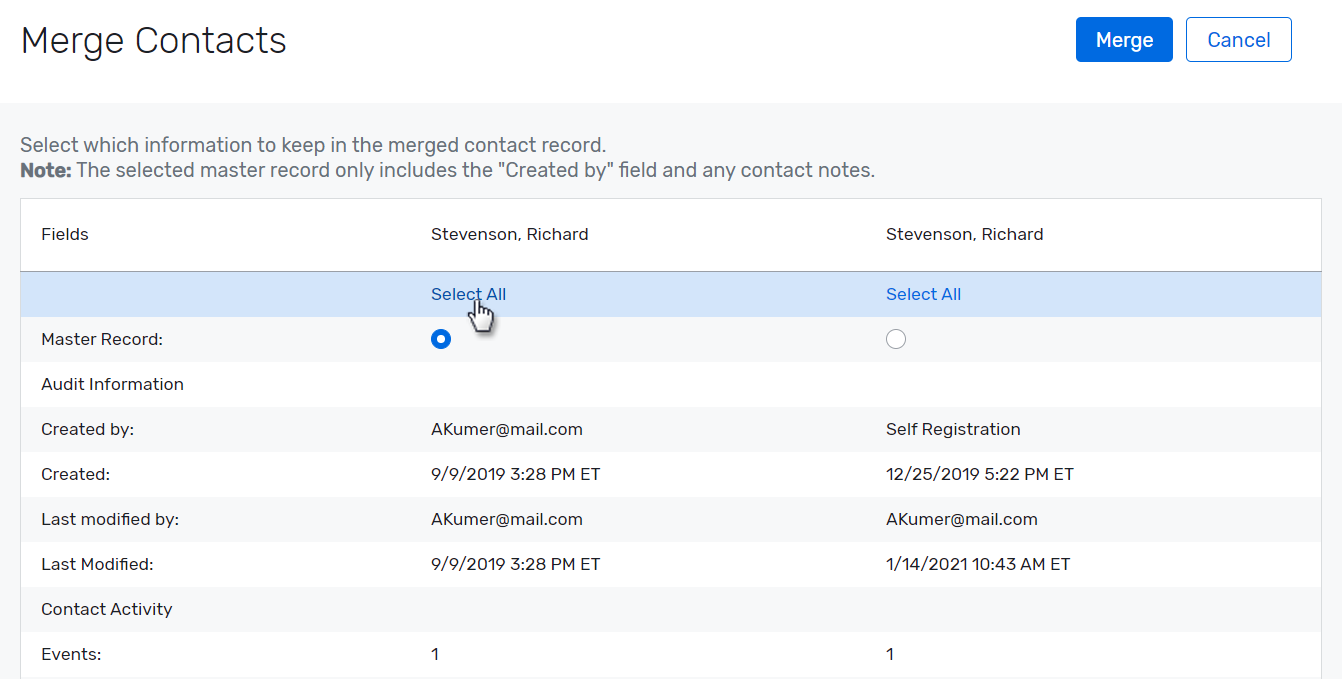Click Select All for the left contact

468,293
